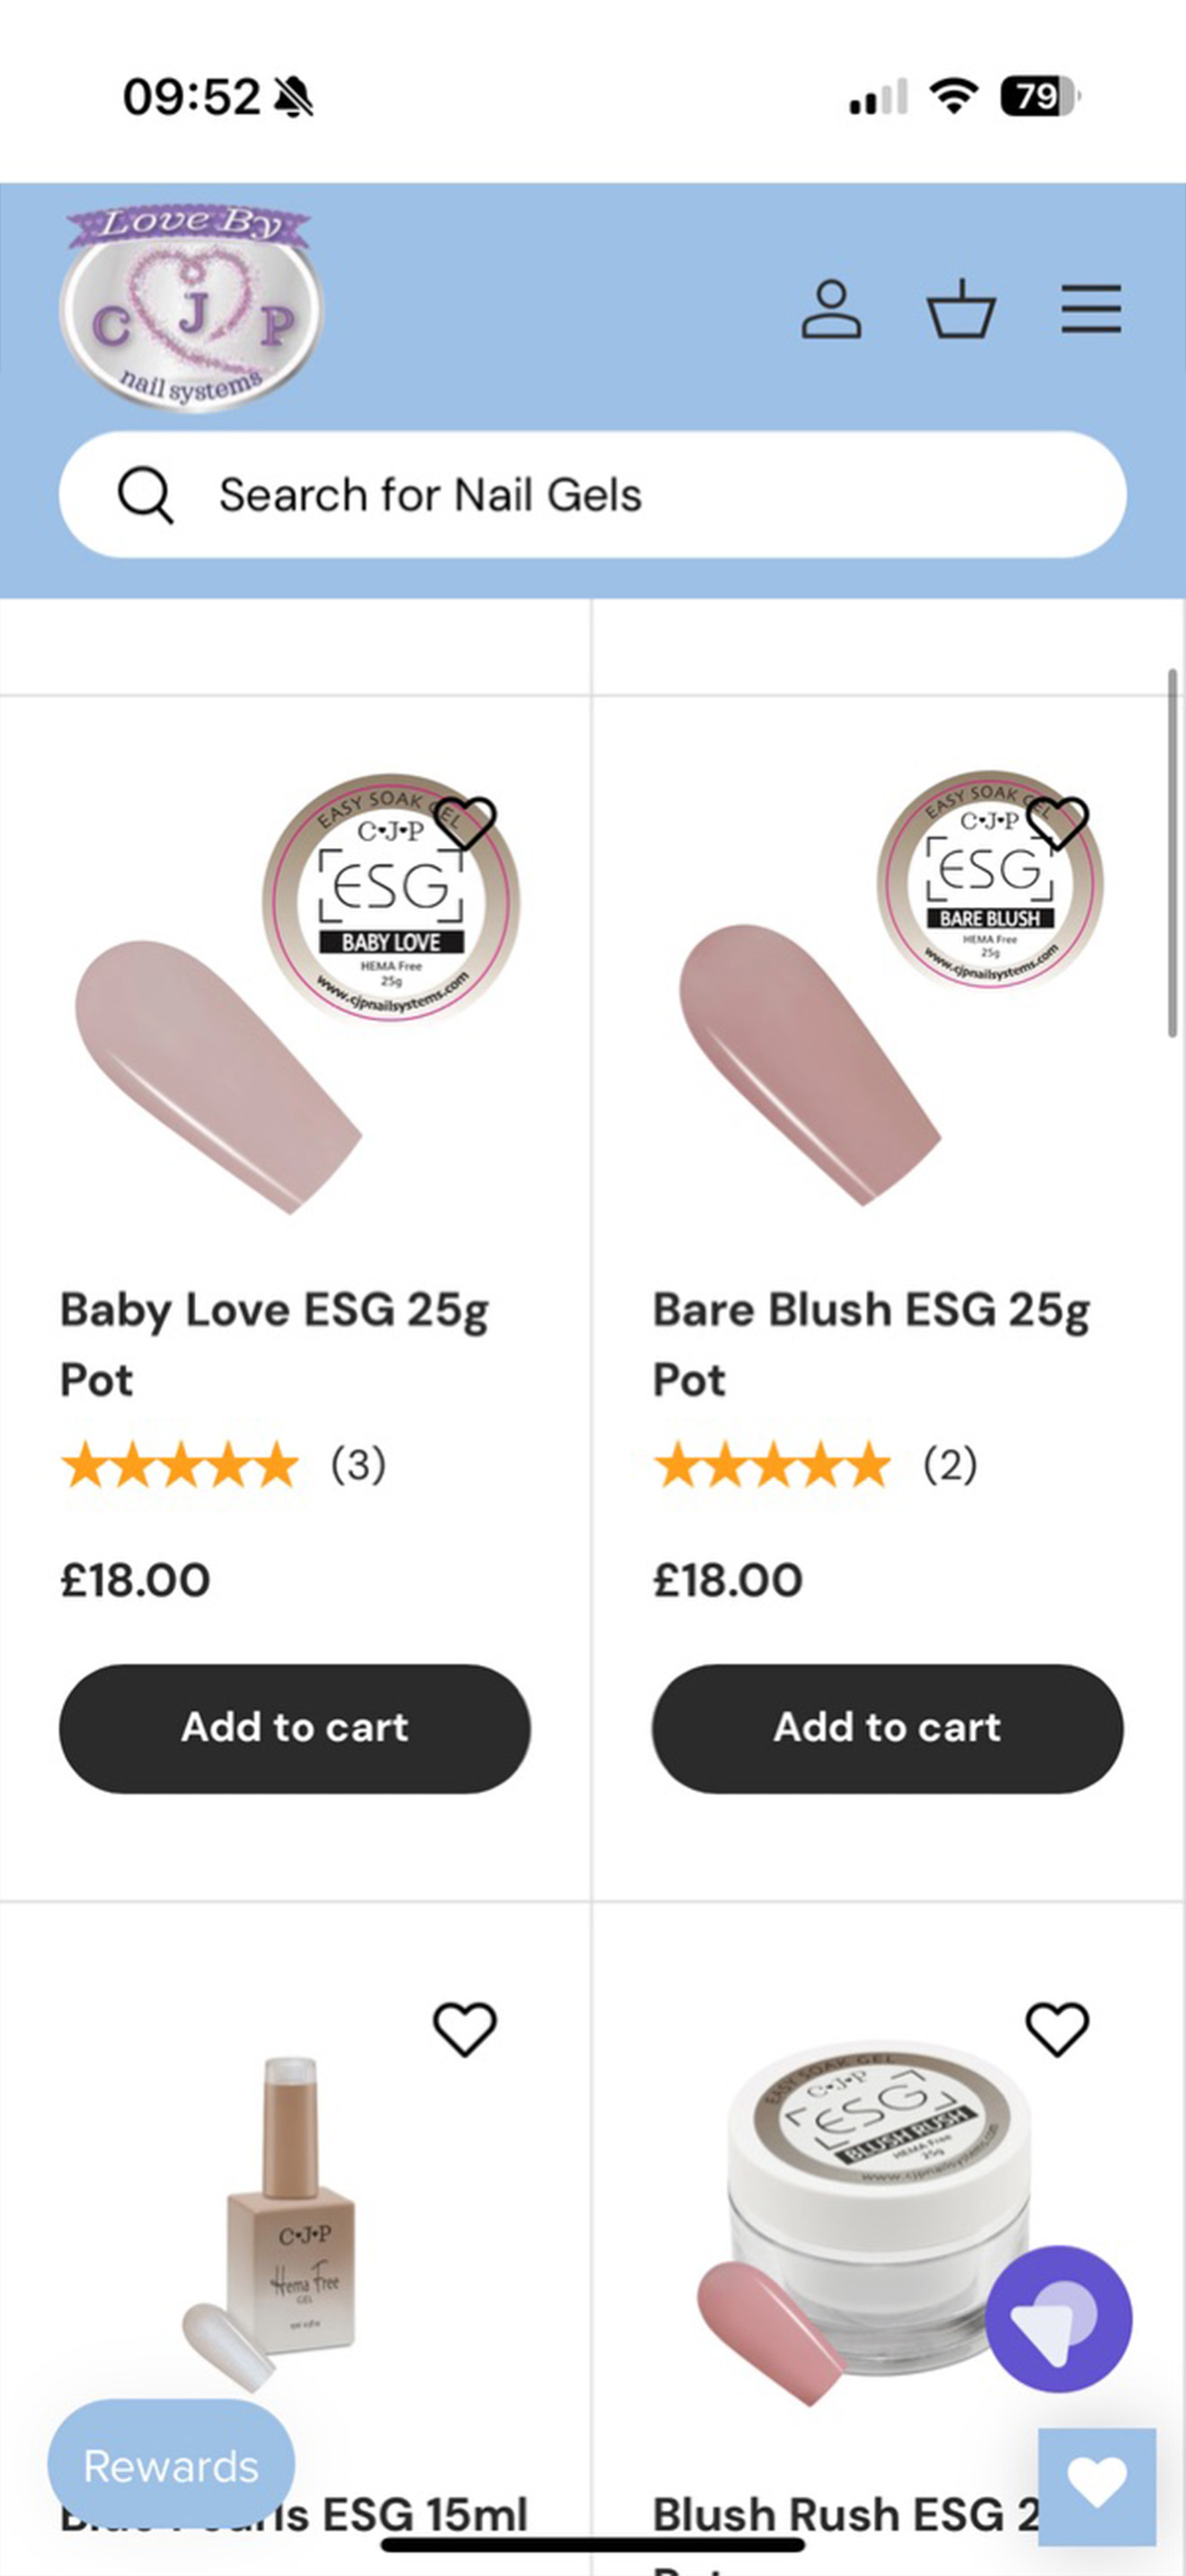The image size is (1186, 2576).
Task: Toggle wishlist heart on Blush Rush product
Action: click(x=1057, y=2029)
